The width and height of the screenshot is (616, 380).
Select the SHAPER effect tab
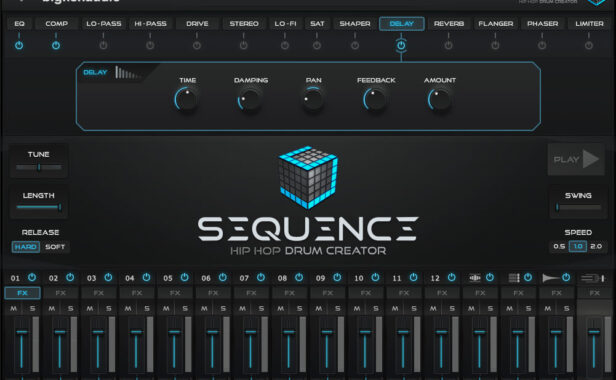(x=355, y=24)
